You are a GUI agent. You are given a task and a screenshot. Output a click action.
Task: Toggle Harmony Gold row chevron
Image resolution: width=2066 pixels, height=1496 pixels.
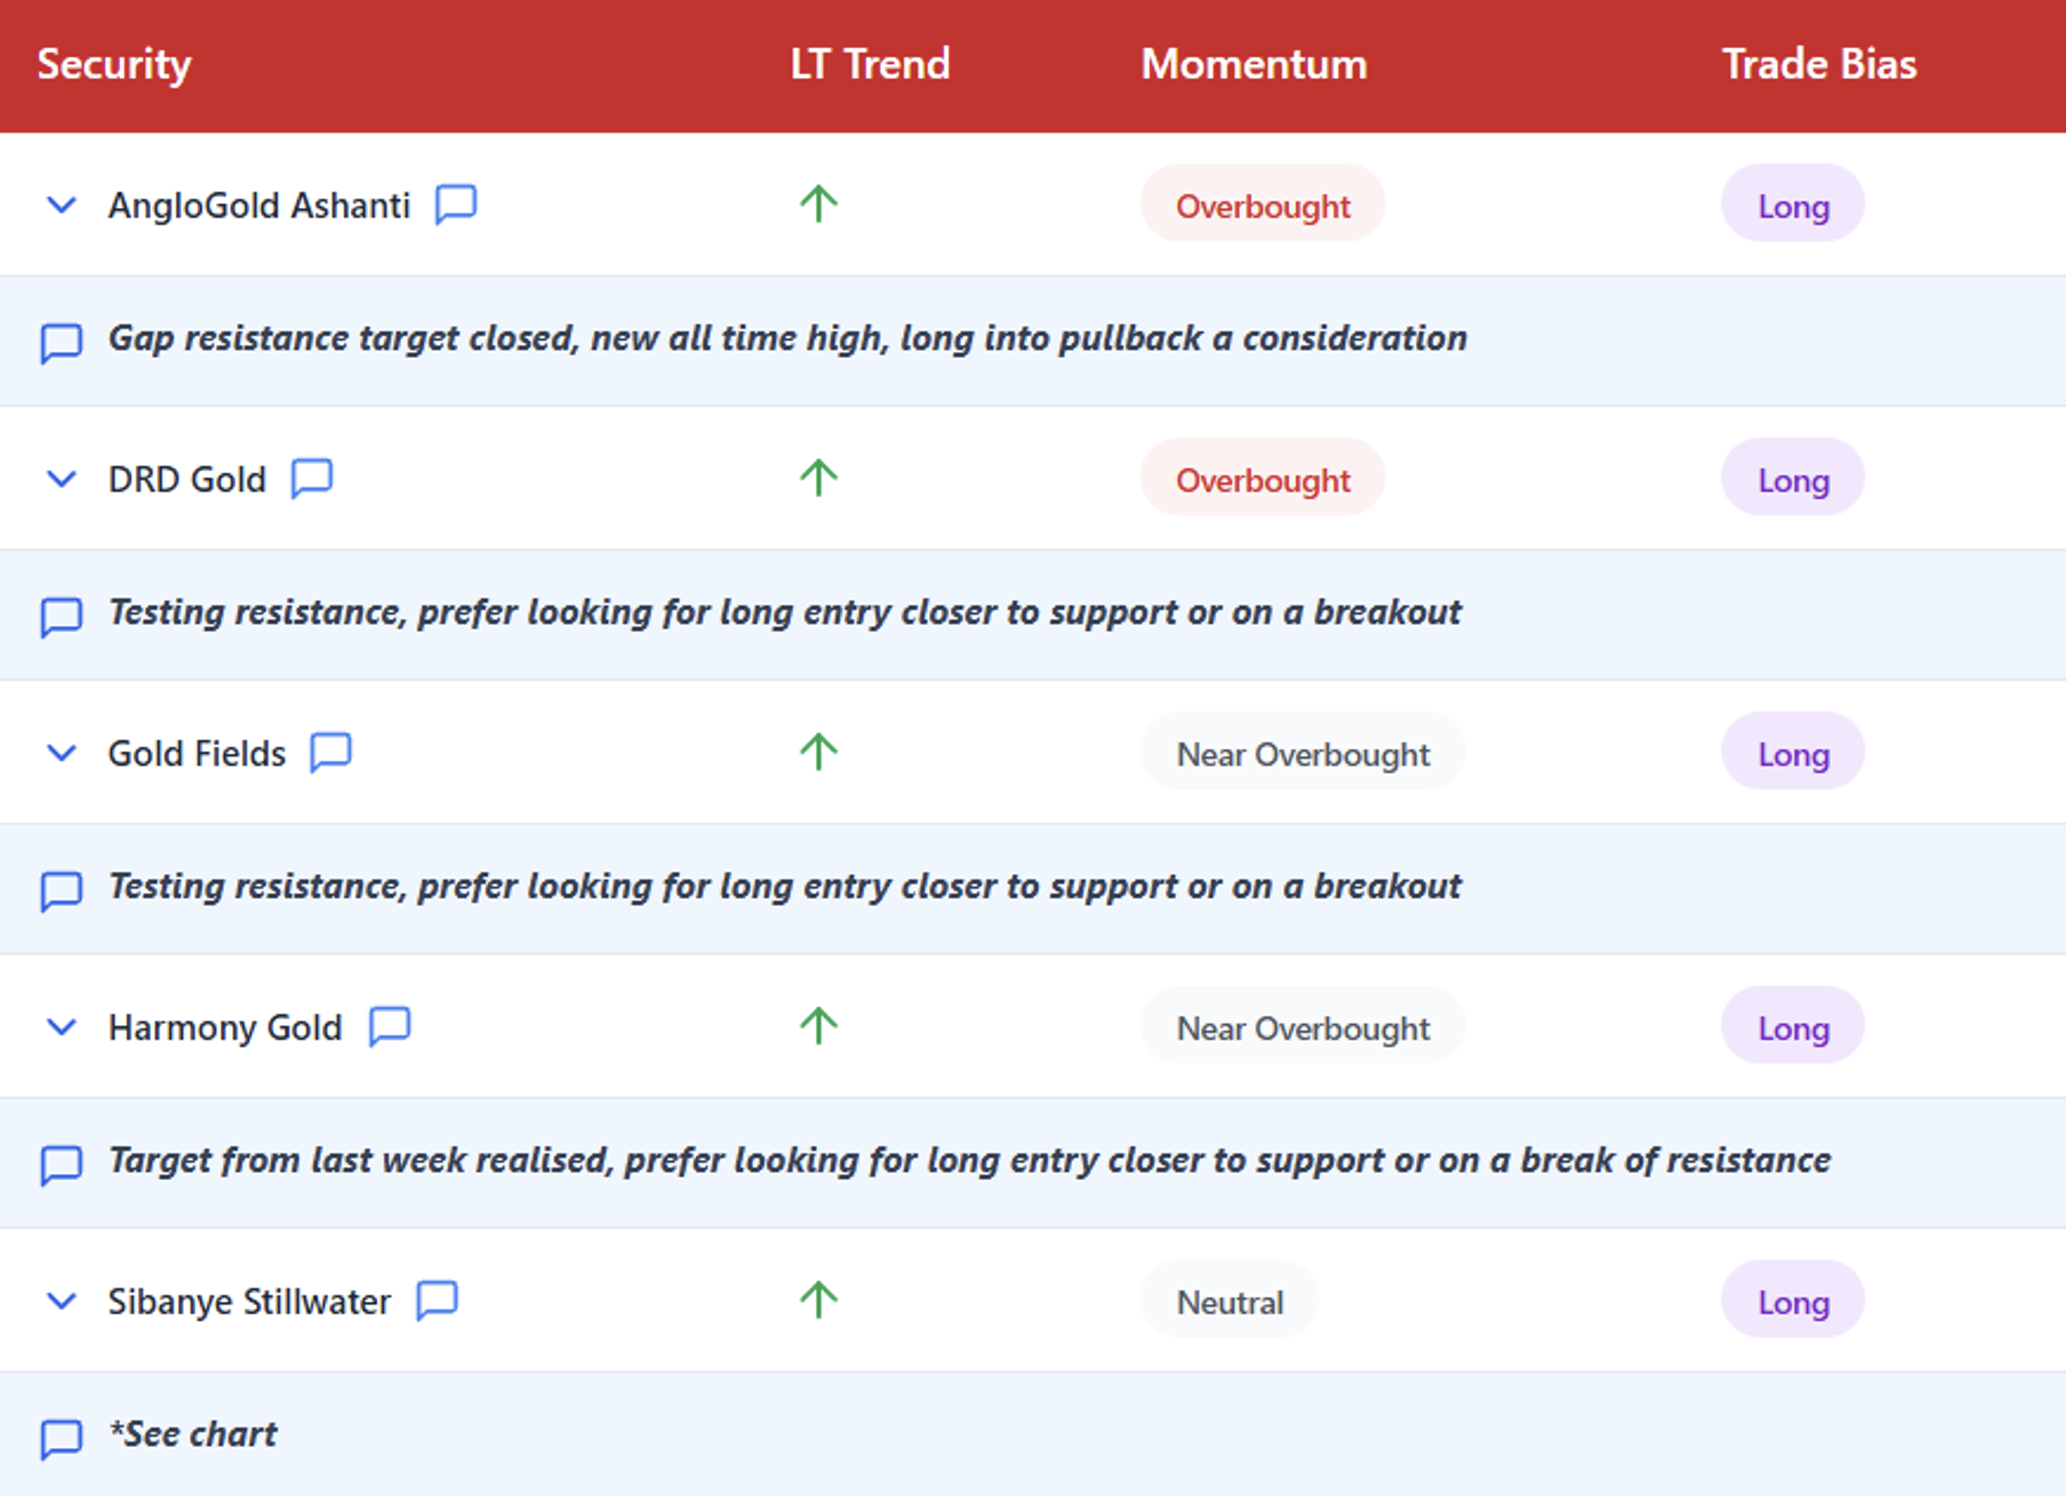62,1027
